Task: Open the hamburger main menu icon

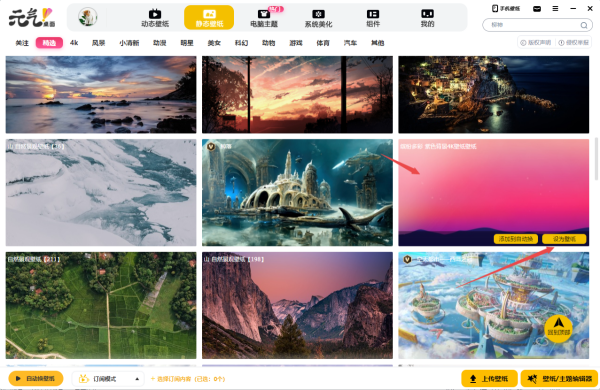Action: coord(555,8)
